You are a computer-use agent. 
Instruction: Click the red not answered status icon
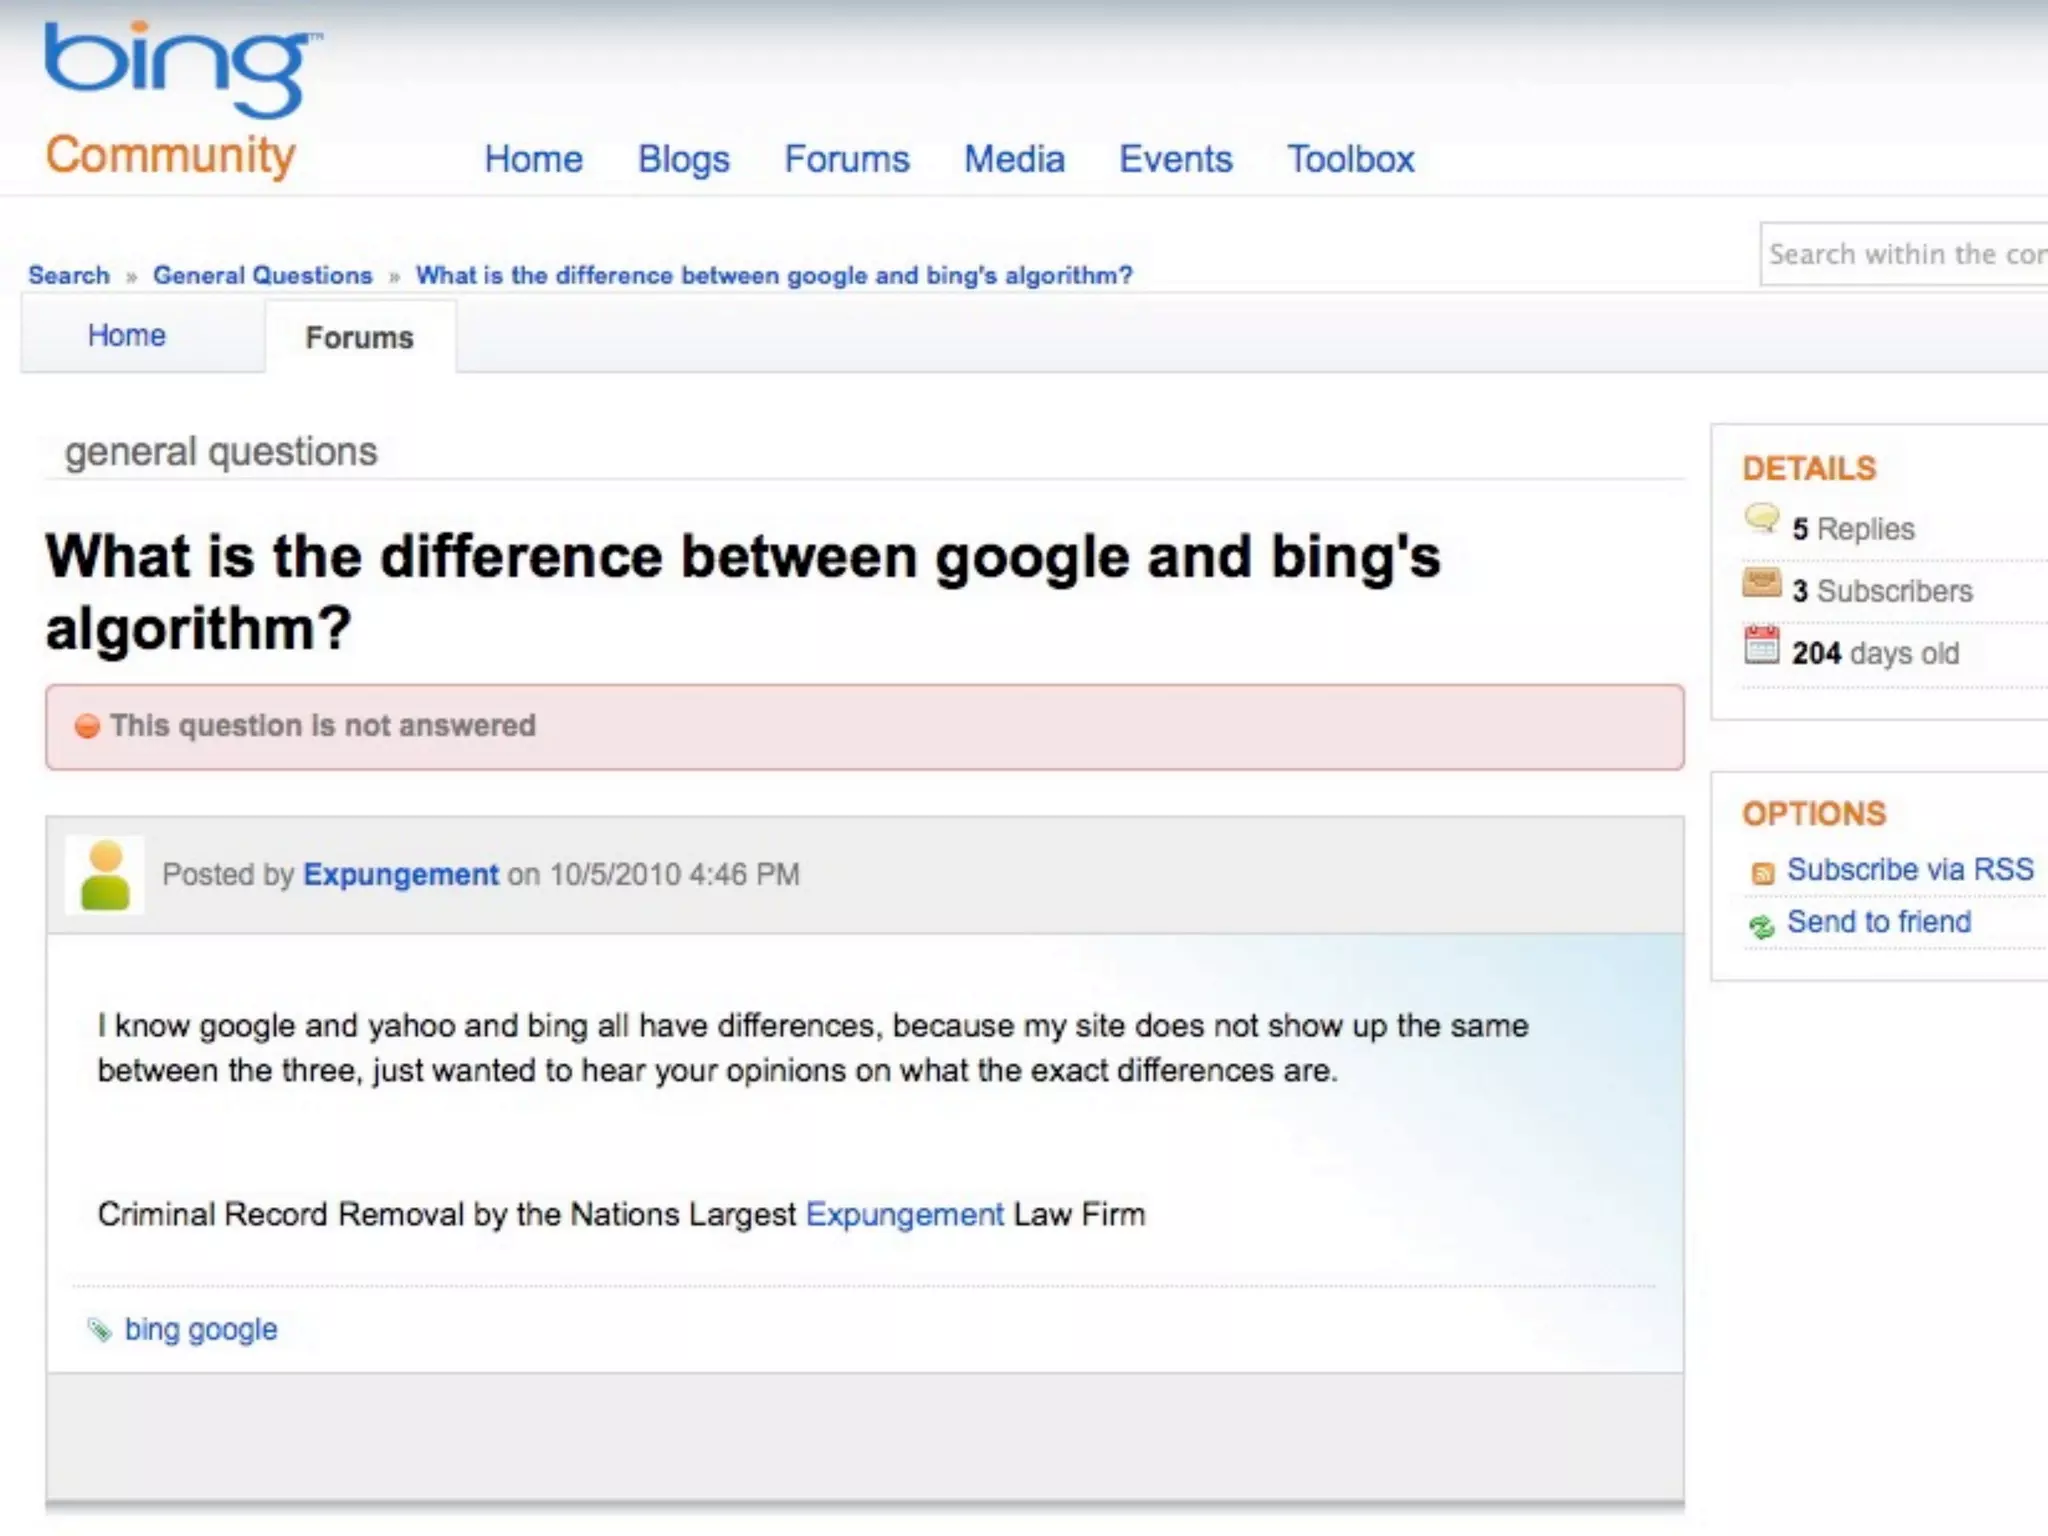pos(88,726)
